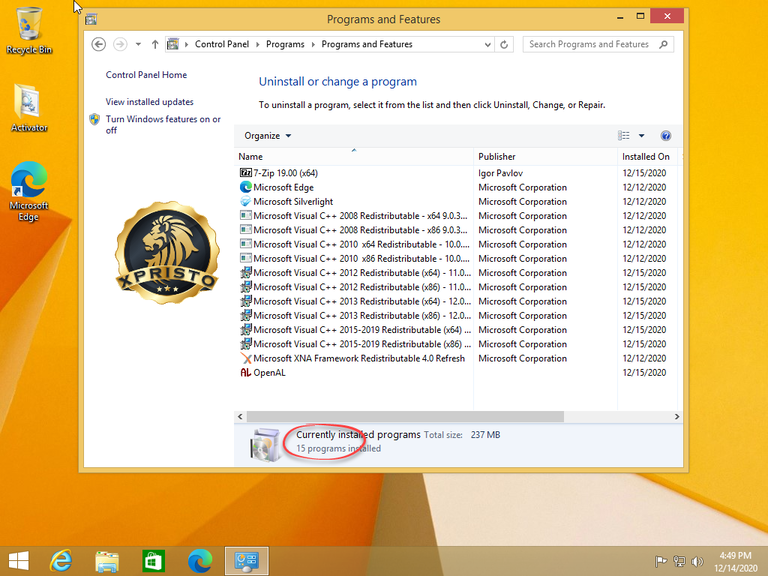Click the 7-Zip program icon
Image resolution: width=768 pixels, height=576 pixels.
pyautogui.click(x=245, y=173)
